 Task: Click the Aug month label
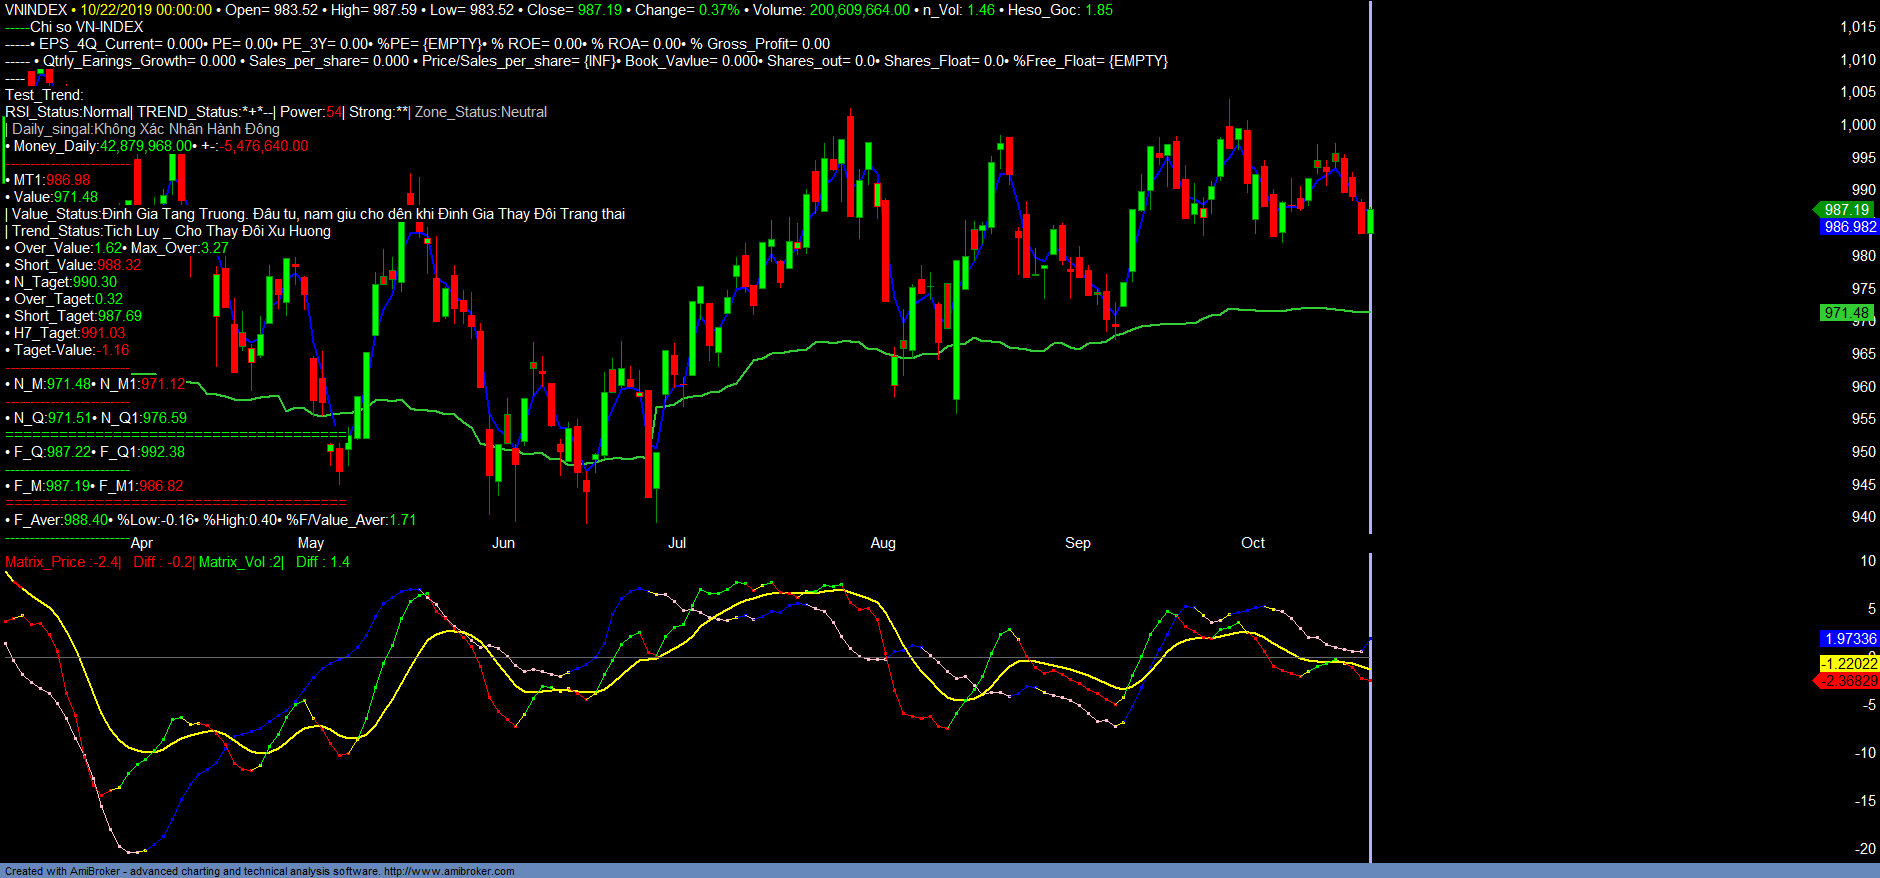coord(883,543)
